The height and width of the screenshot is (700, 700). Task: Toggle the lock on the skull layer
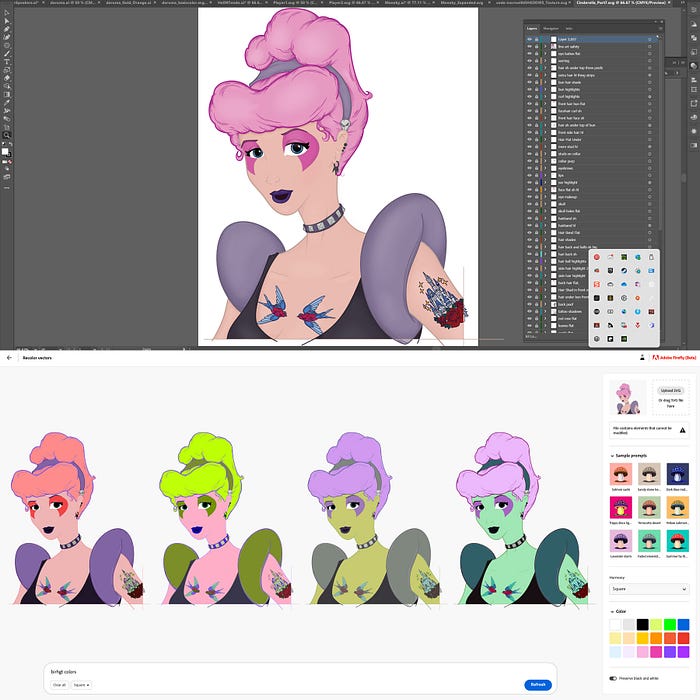coord(537,204)
